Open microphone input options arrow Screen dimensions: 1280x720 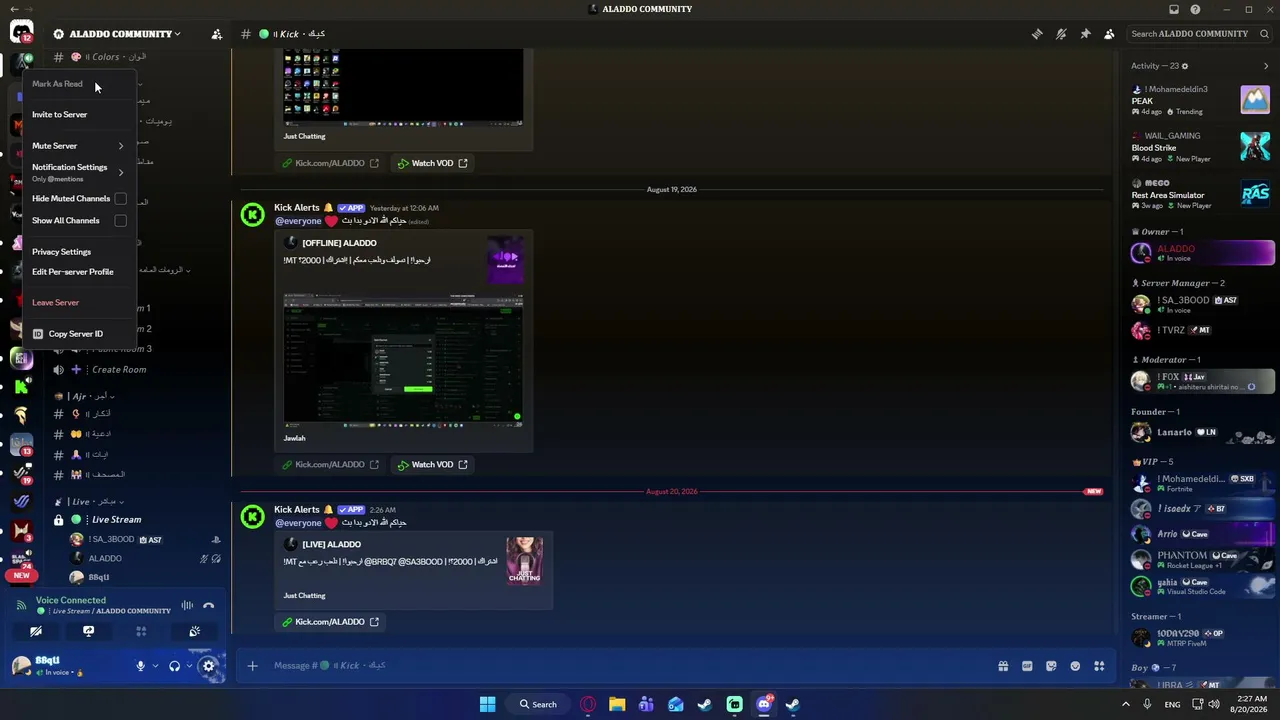(155, 666)
